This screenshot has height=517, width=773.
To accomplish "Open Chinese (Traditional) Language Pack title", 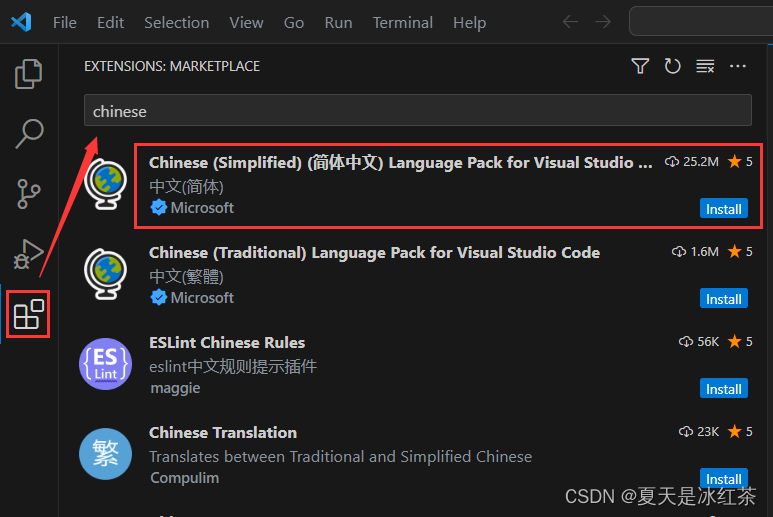I will [x=374, y=252].
